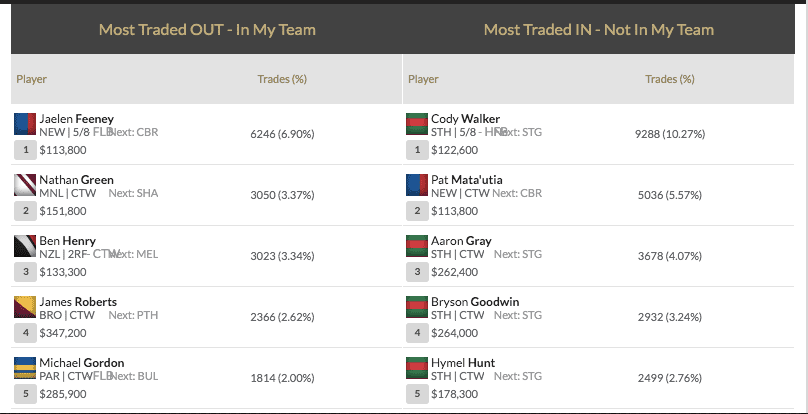
Task: Click Pat Mata'utia's Newcastle jersey icon
Action: point(417,185)
